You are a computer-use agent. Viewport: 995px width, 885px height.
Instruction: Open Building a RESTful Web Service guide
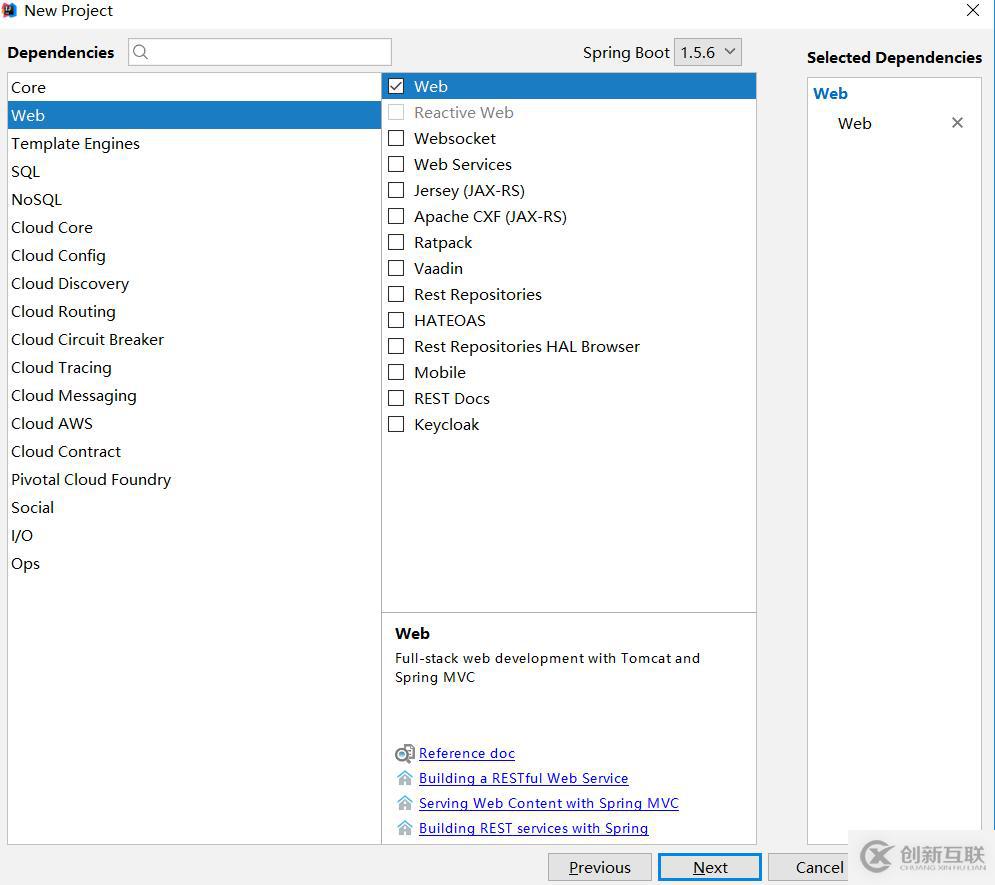(524, 778)
